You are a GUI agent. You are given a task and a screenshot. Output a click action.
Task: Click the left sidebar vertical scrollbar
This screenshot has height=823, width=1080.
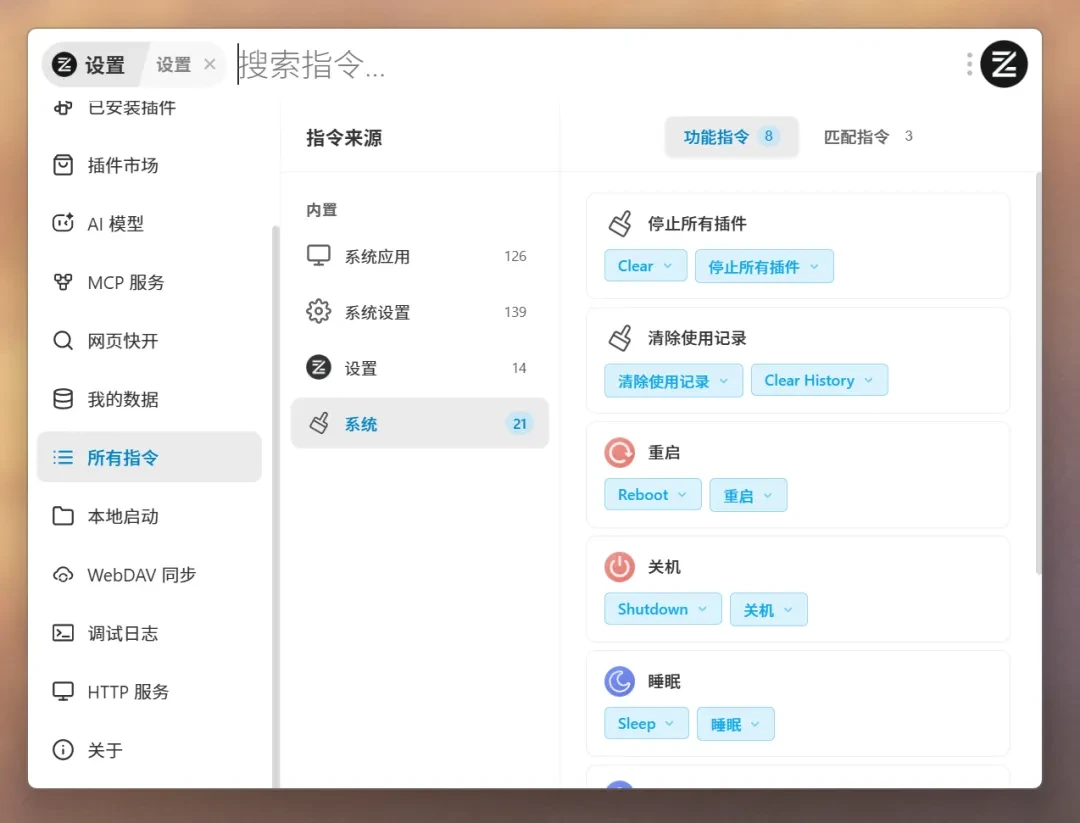[x=276, y=506]
